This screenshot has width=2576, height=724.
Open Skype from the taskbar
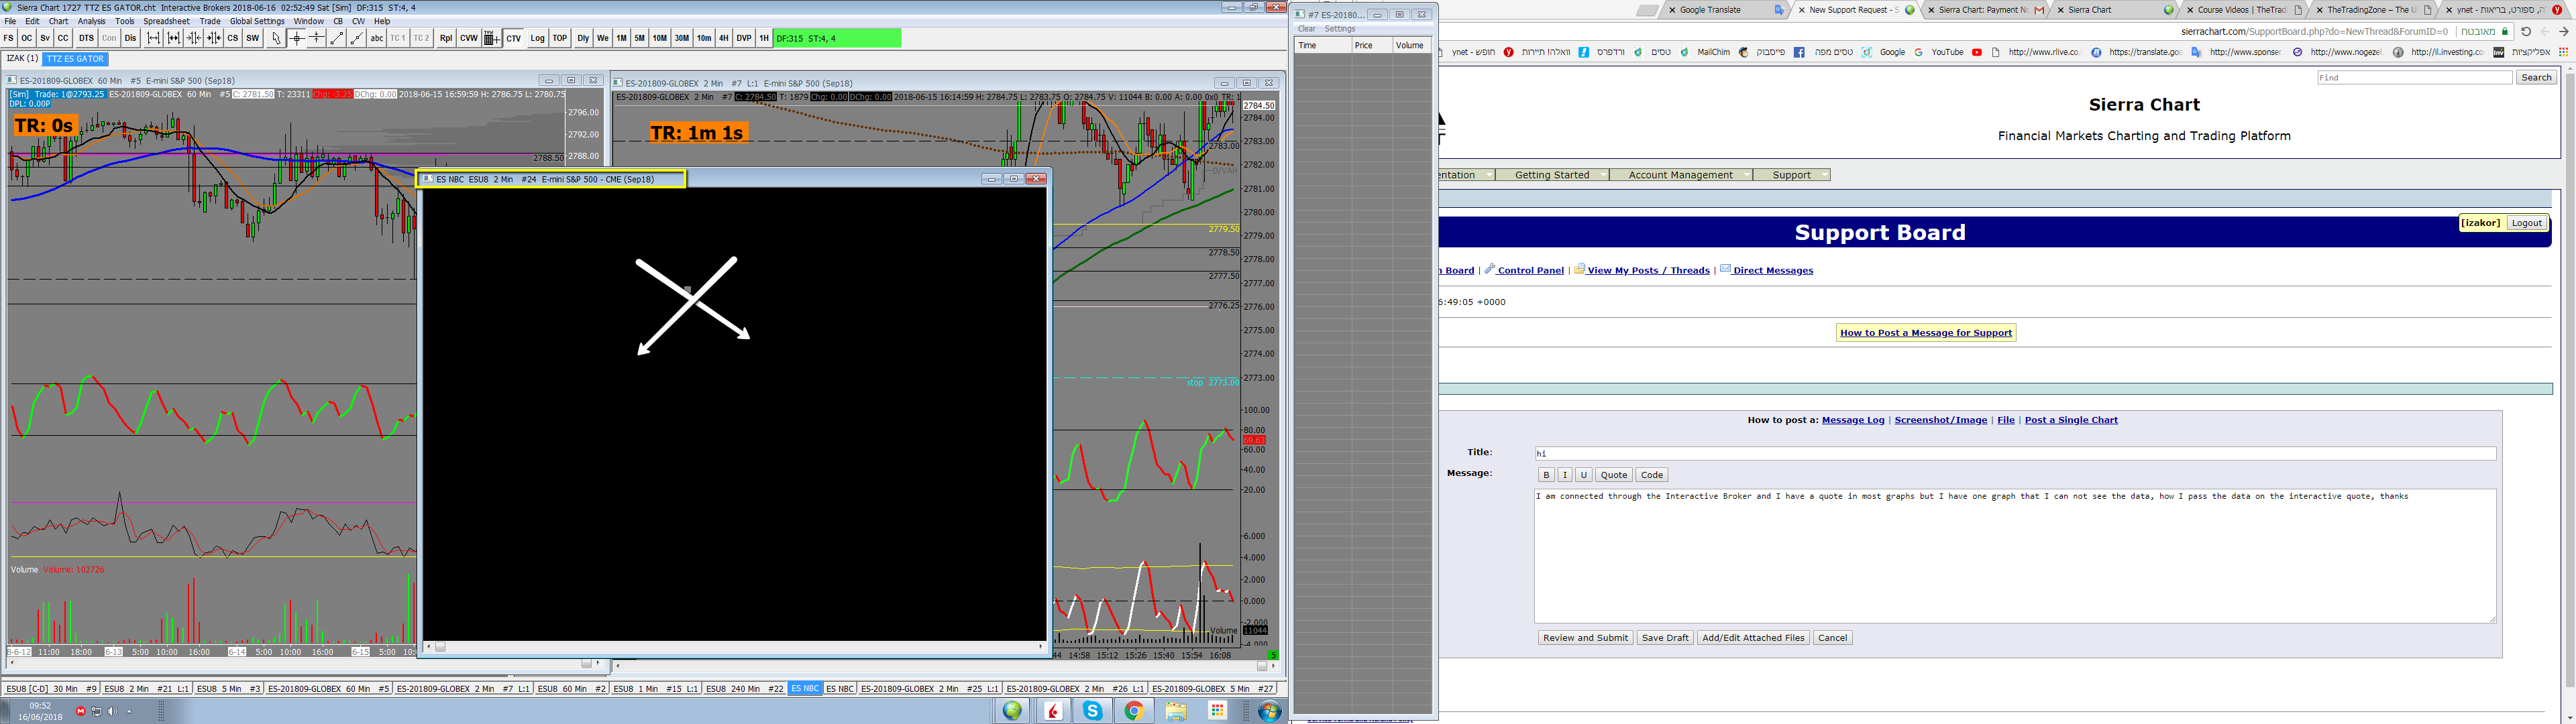point(1093,711)
